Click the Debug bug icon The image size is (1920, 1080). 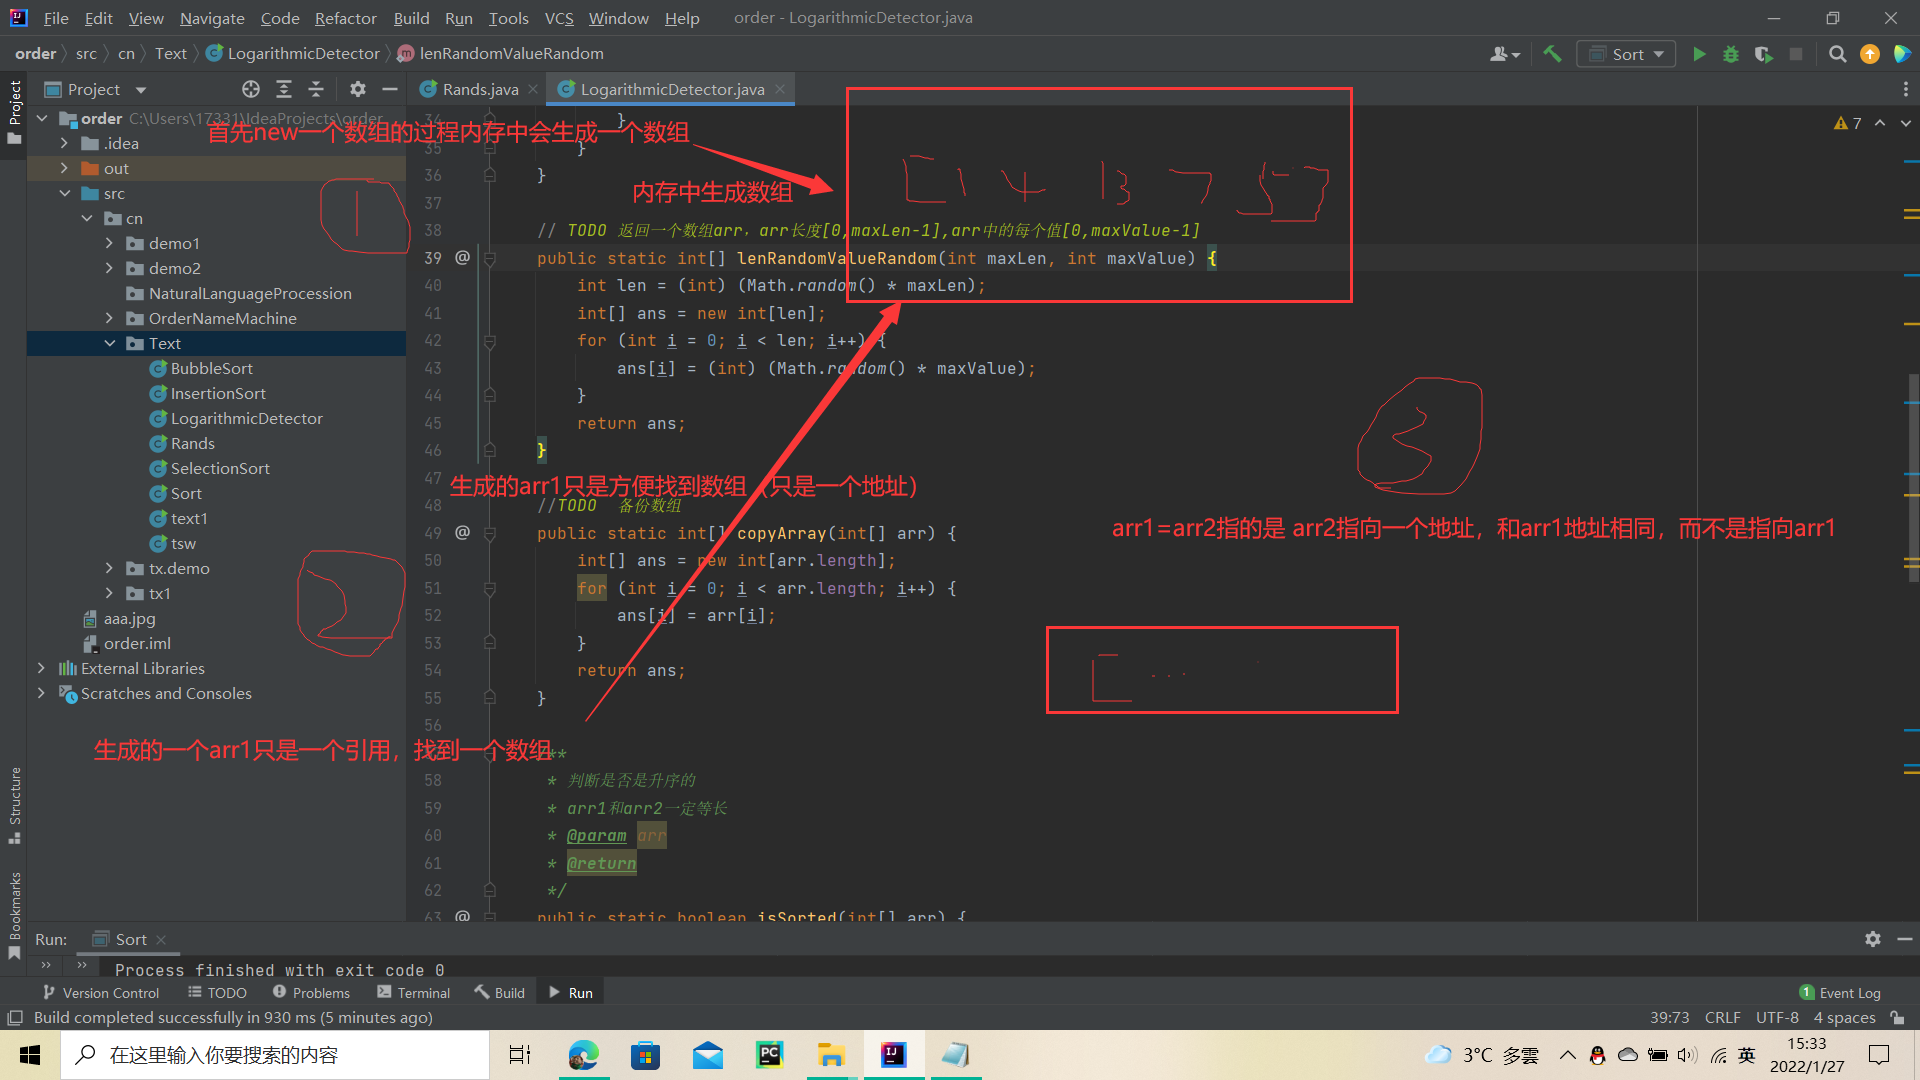click(1731, 54)
